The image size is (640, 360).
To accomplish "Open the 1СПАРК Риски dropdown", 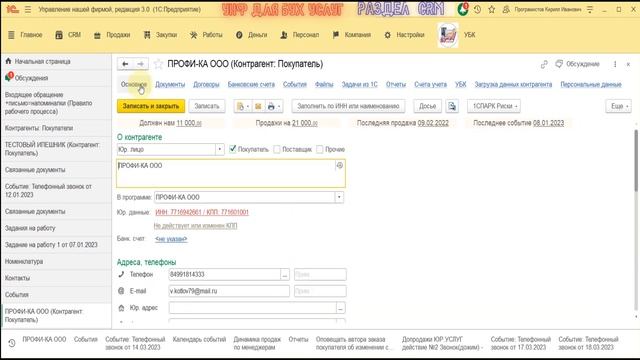I will pyautogui.click(x=494, y=106).
